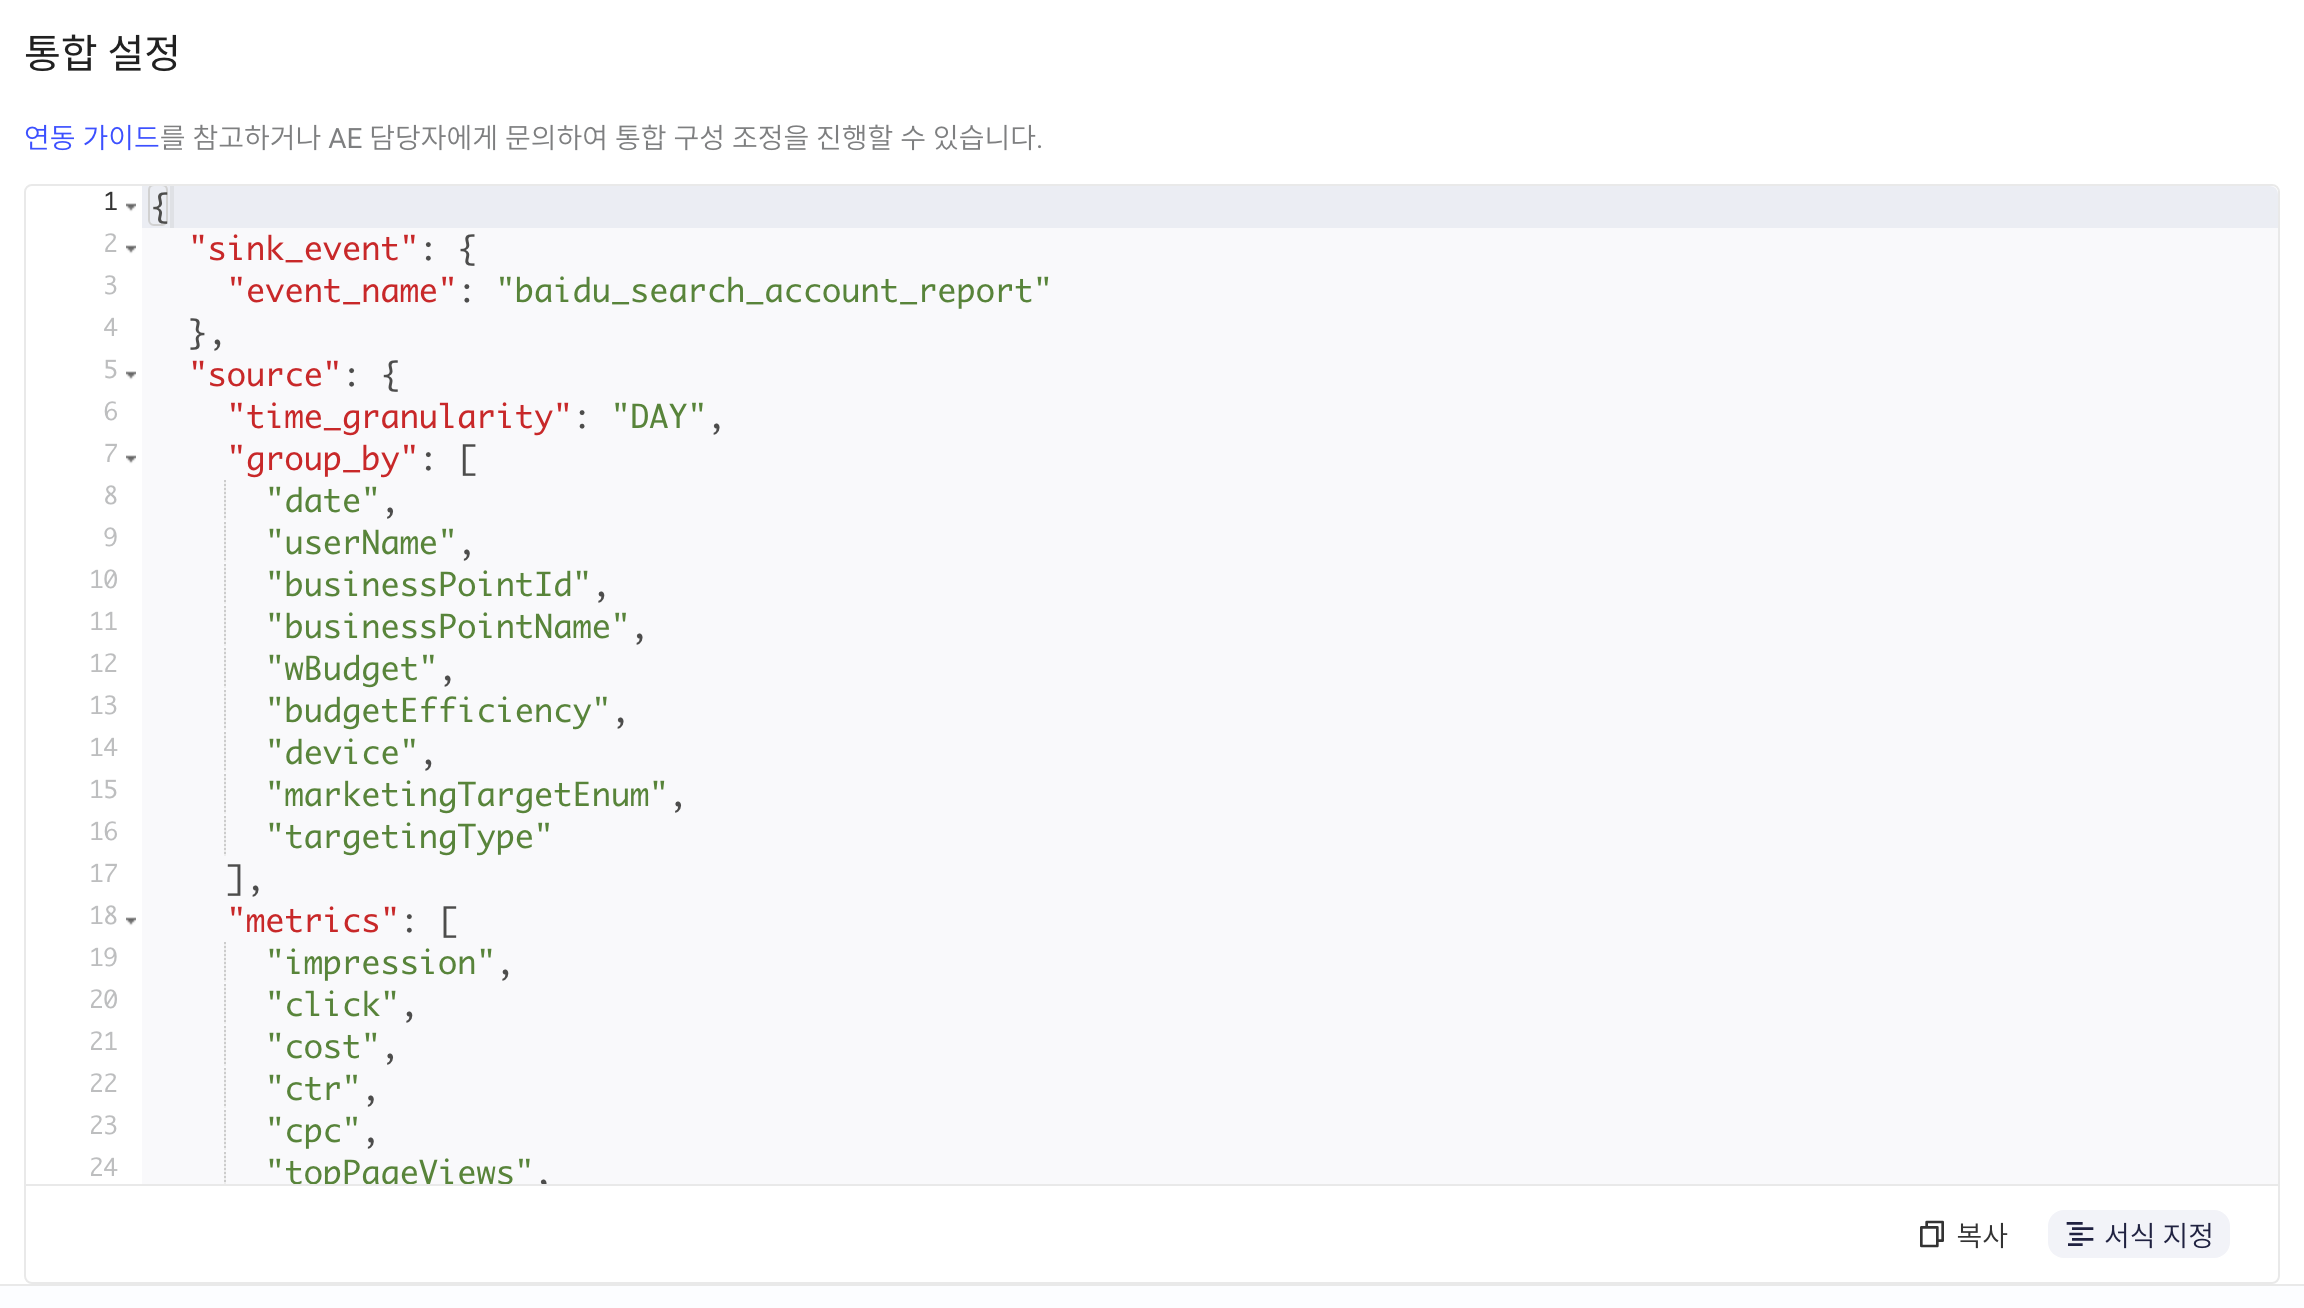The height and width of the screenshot is (1308, 2304).
Task: Click the "source" key text
Action: coord(265,375)
